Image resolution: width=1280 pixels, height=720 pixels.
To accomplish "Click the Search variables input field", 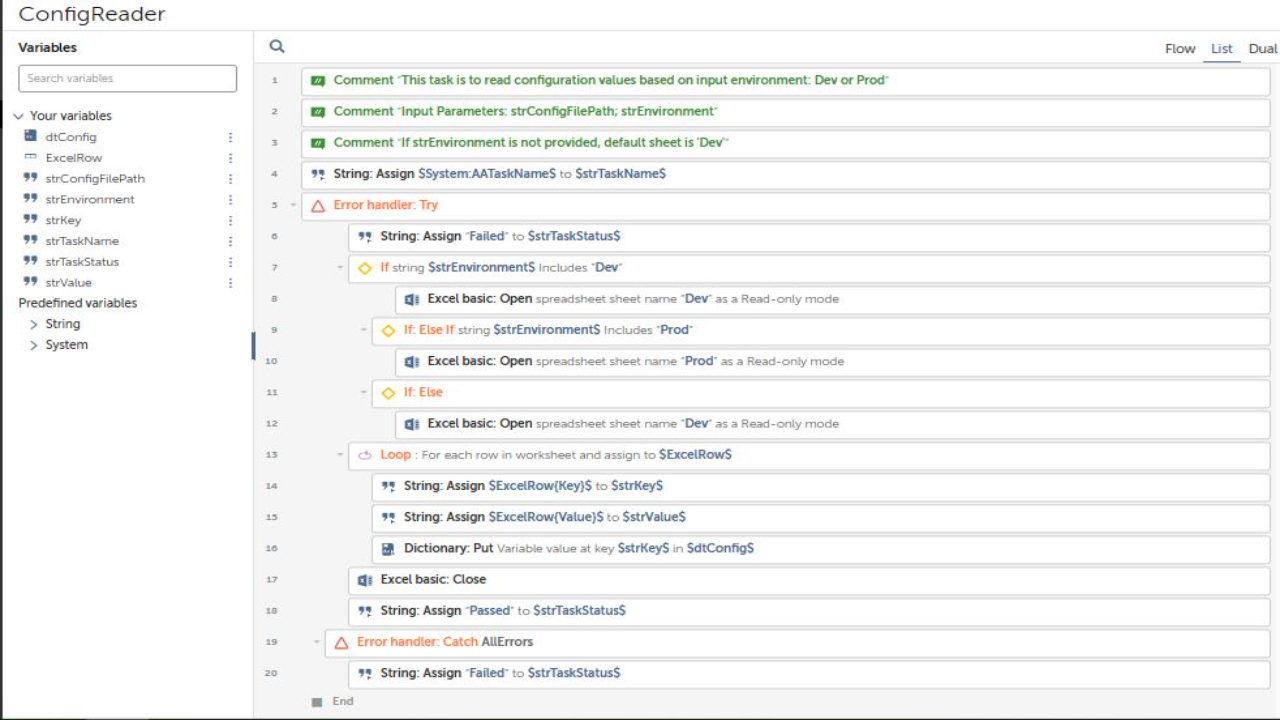I will pos(128,78).
